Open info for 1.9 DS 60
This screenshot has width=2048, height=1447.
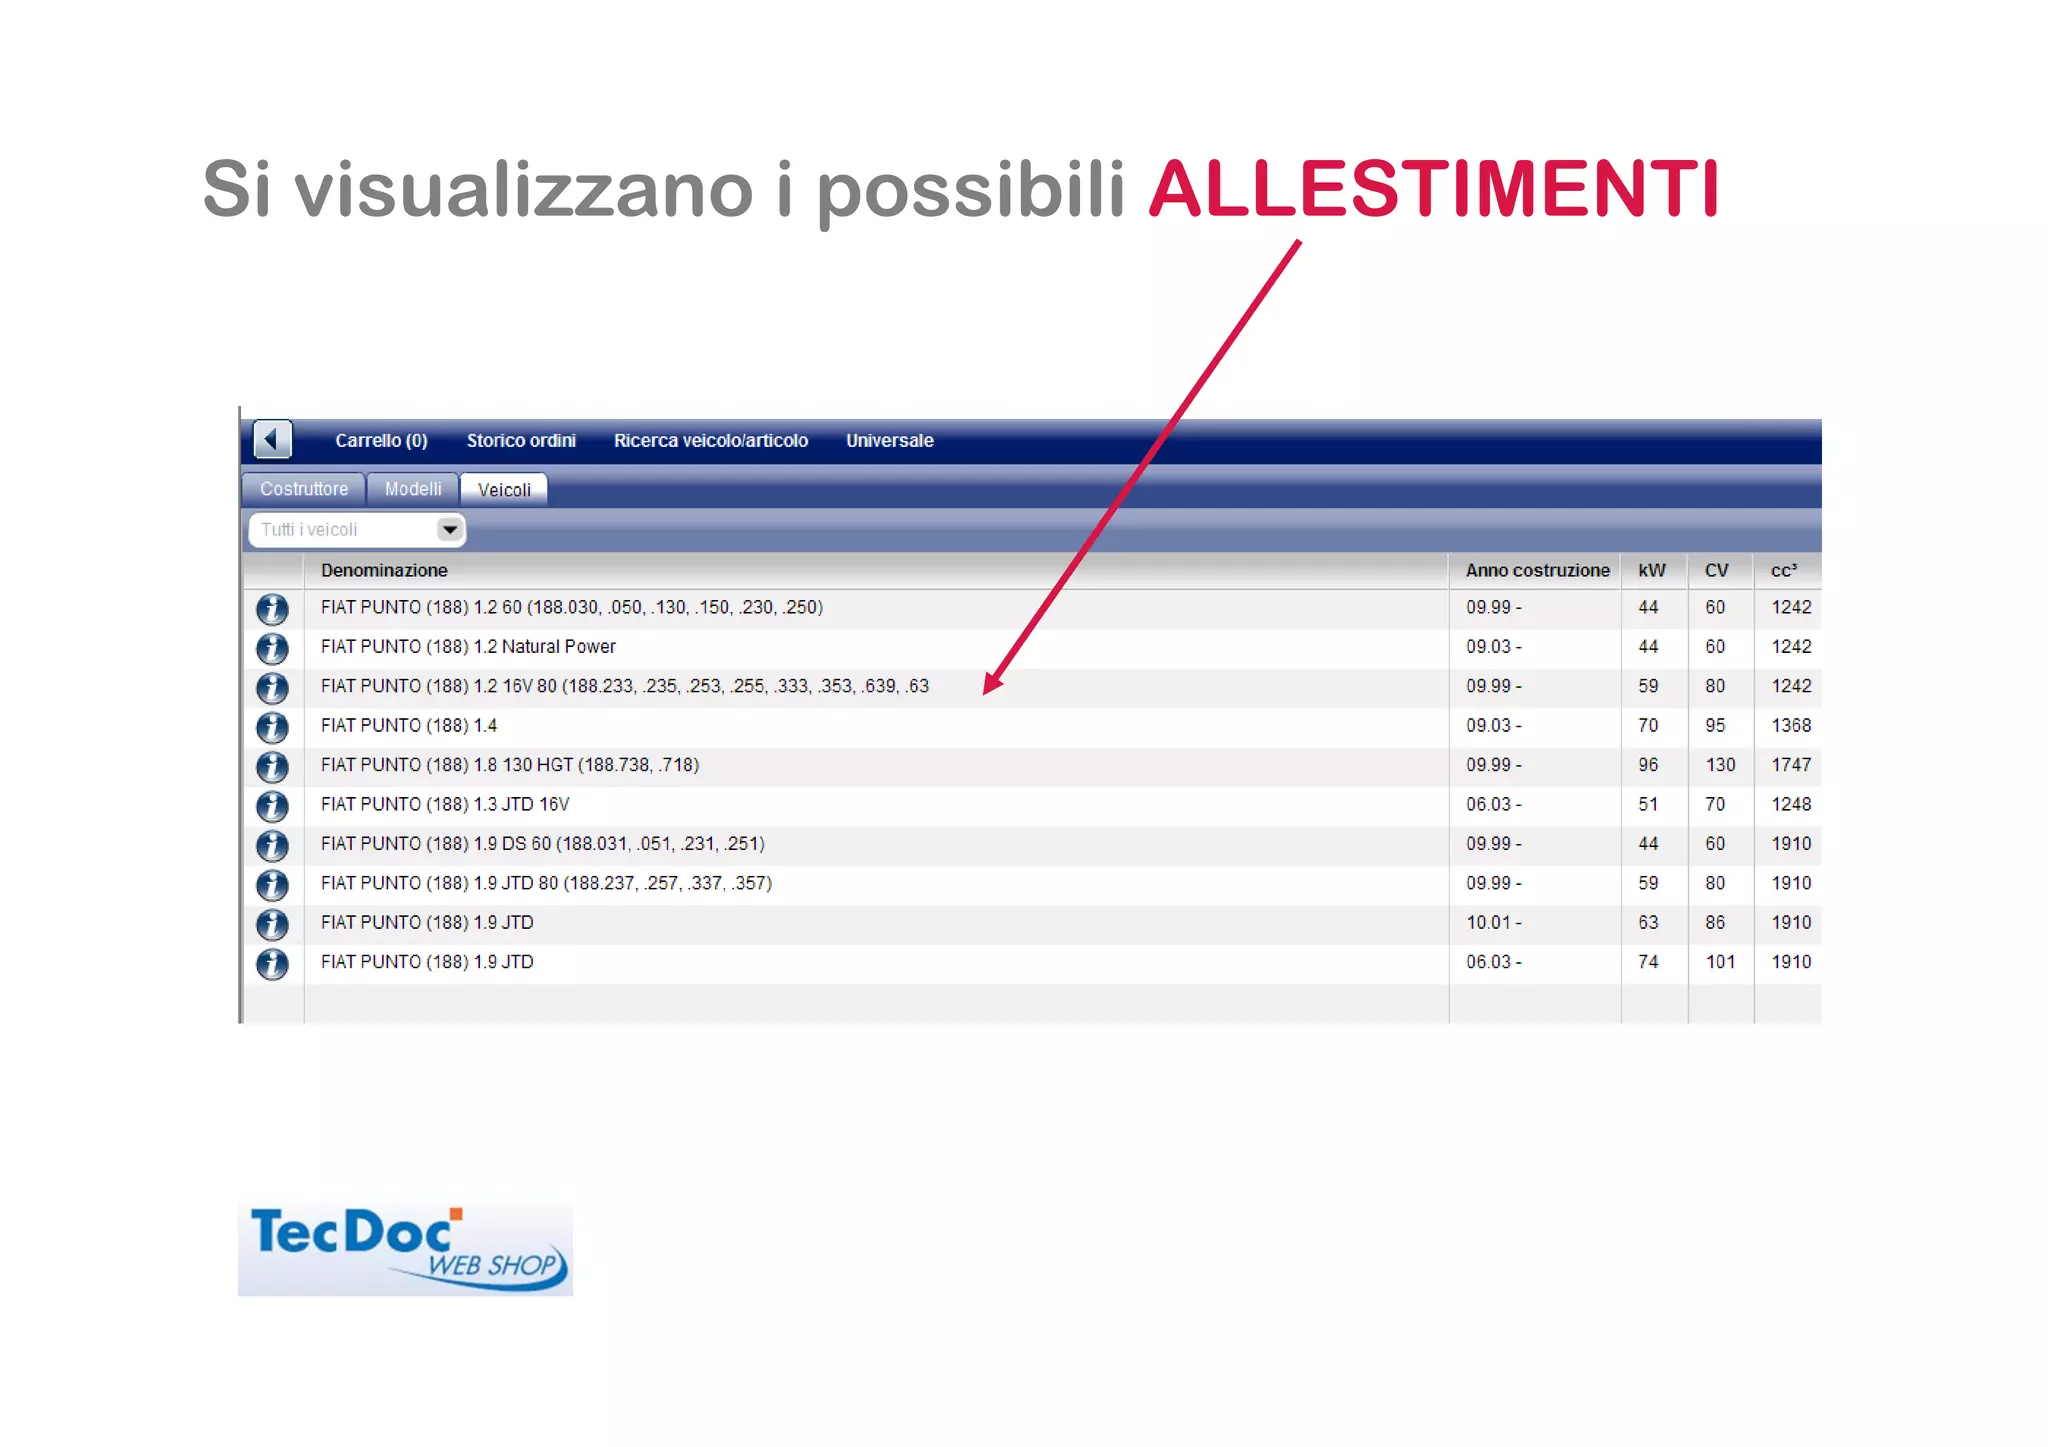tap(272, 846)
